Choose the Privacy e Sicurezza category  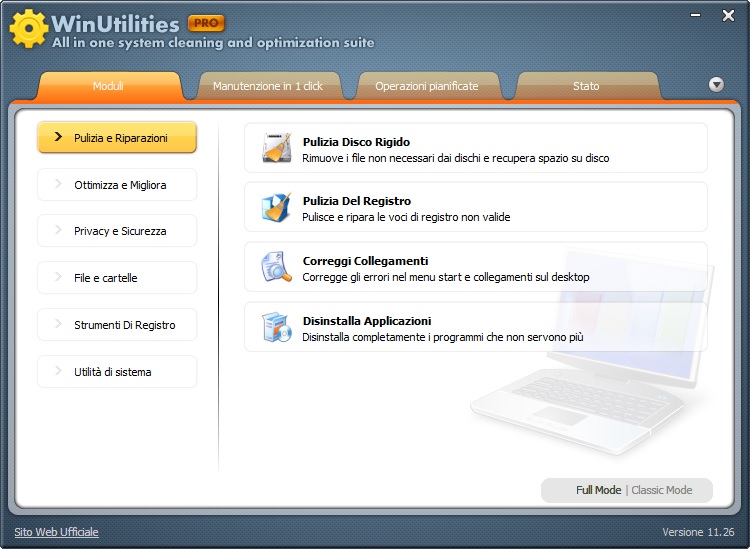click(117, 231)
